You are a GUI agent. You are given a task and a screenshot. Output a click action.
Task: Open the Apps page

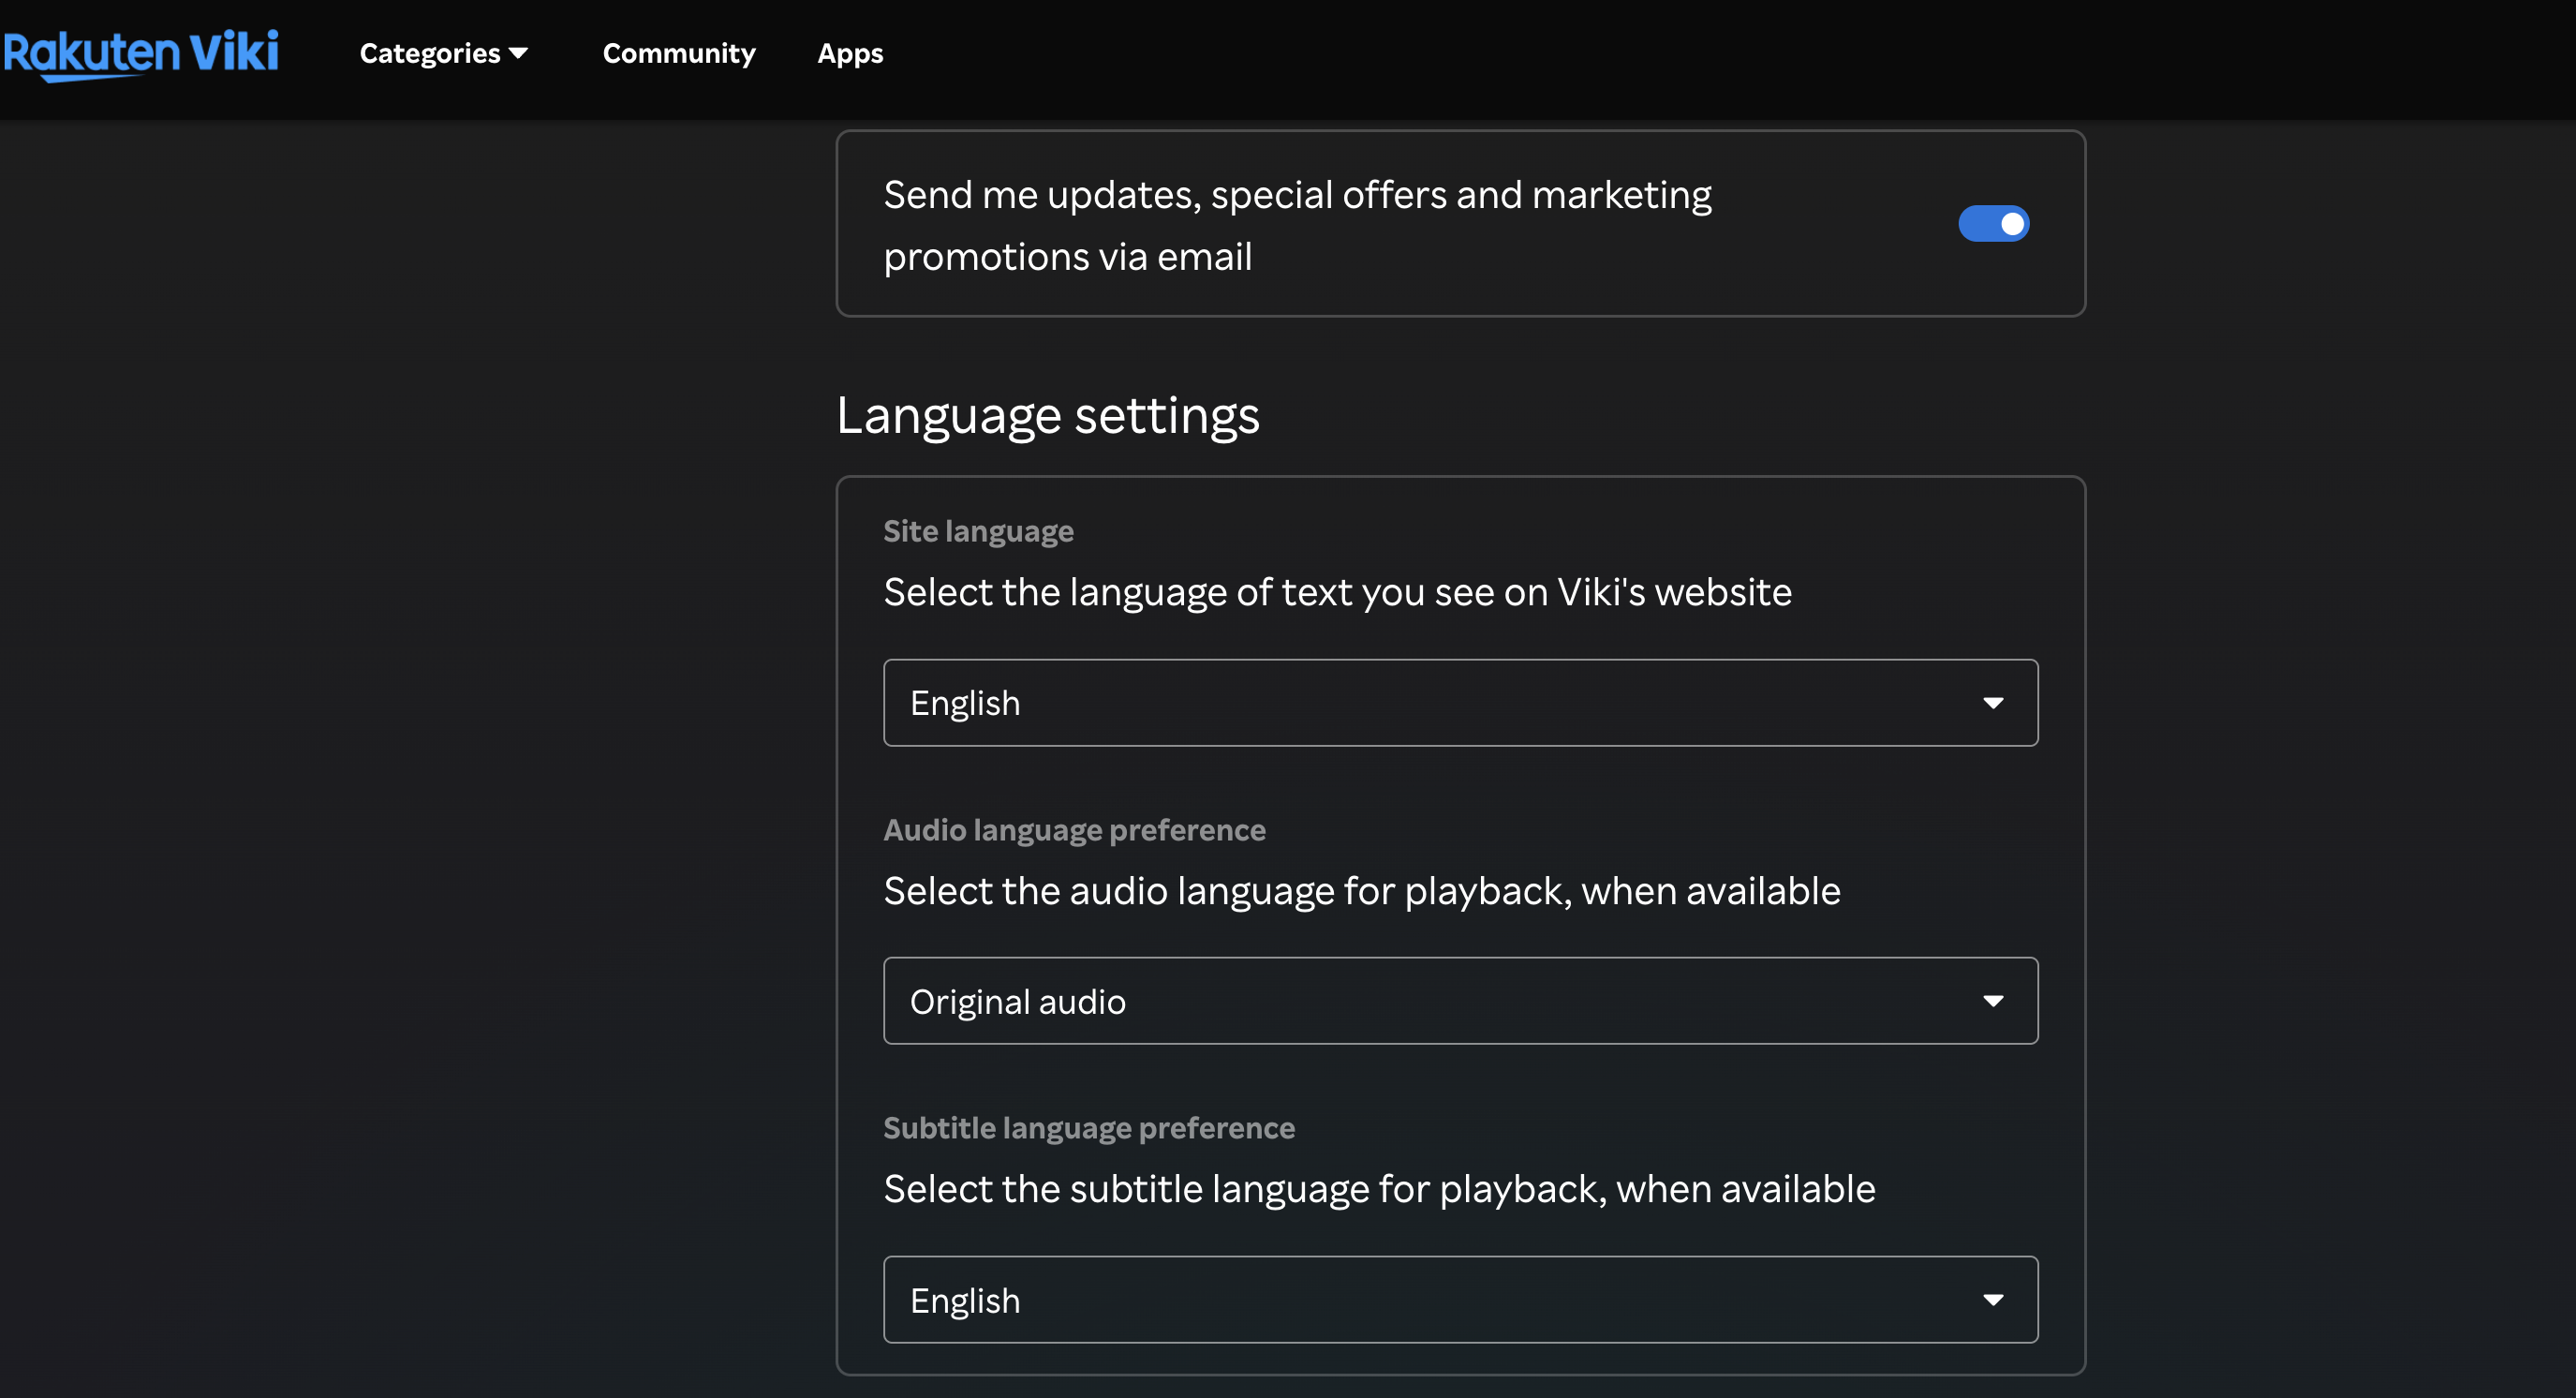click(850, 53)
